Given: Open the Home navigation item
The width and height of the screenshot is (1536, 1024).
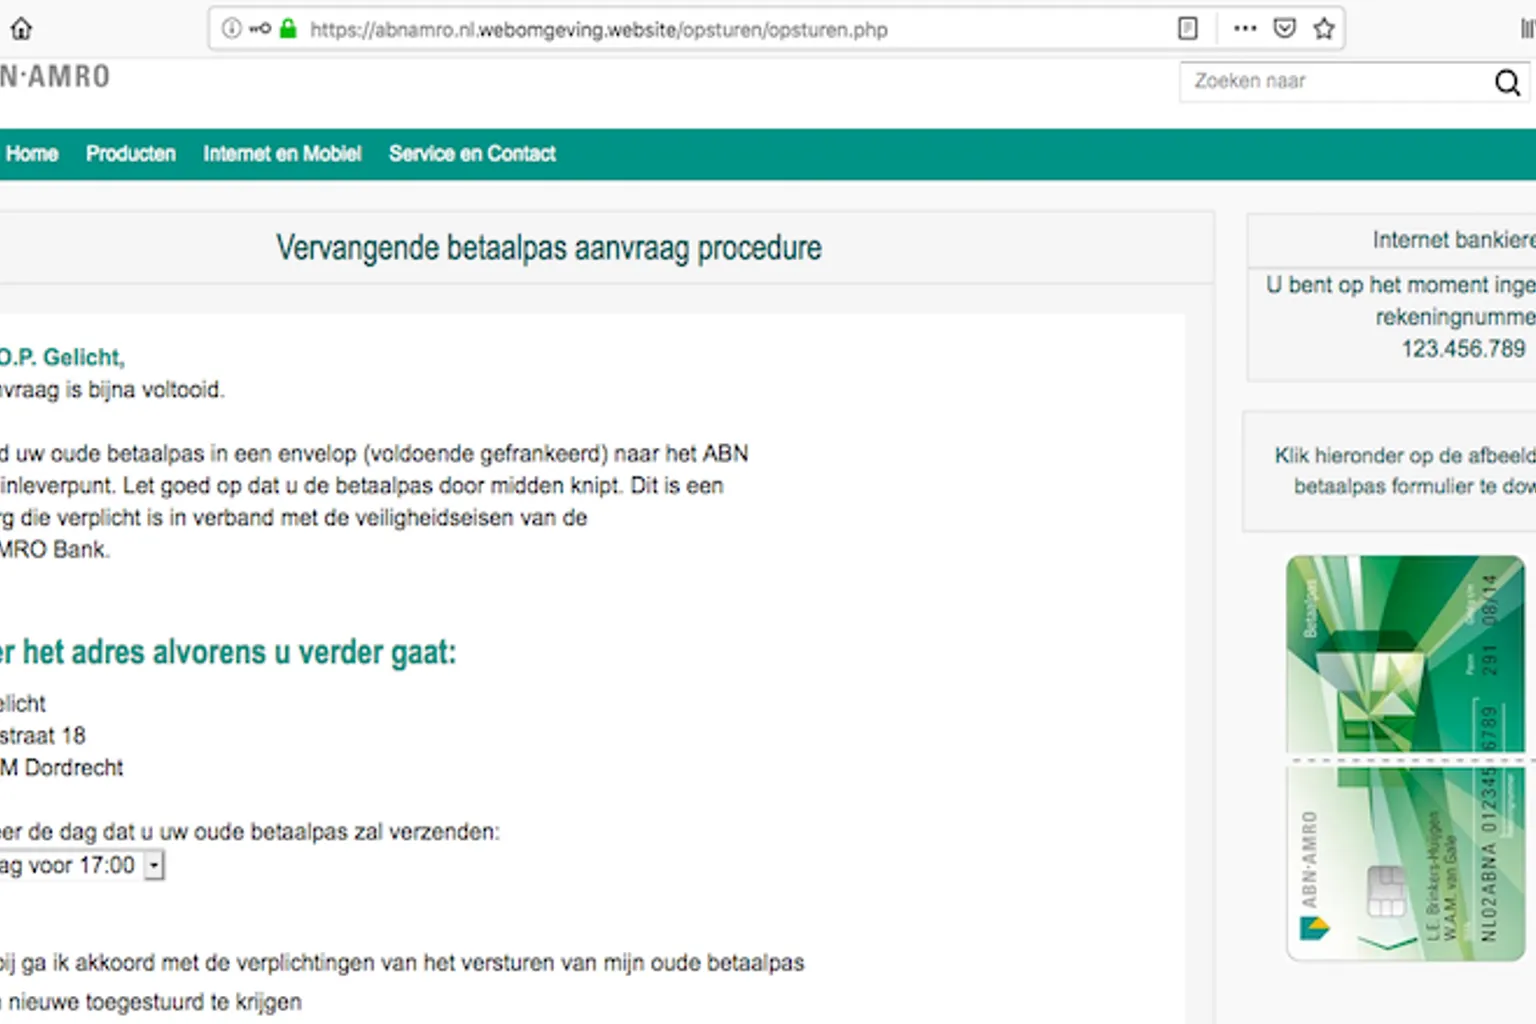Looking at the screenshot, I should pyautogui.click(x=32, y=154).
